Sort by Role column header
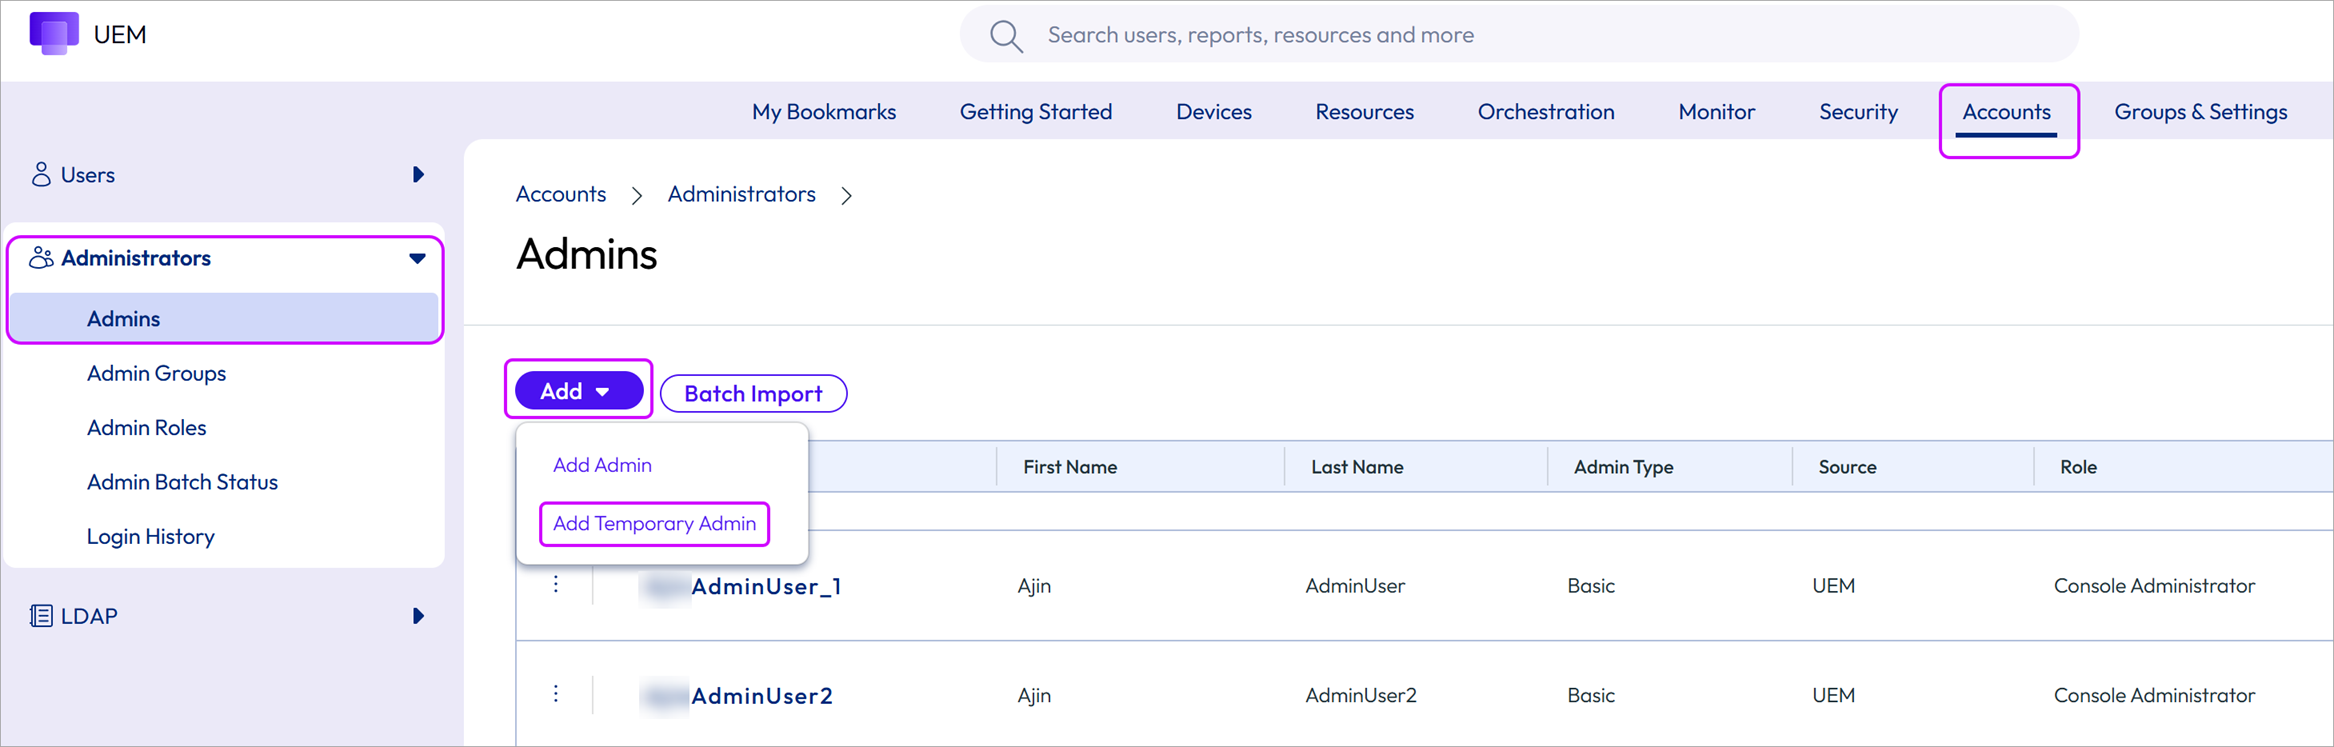Screen dimensions: 2334x747 pos(2078,467)
